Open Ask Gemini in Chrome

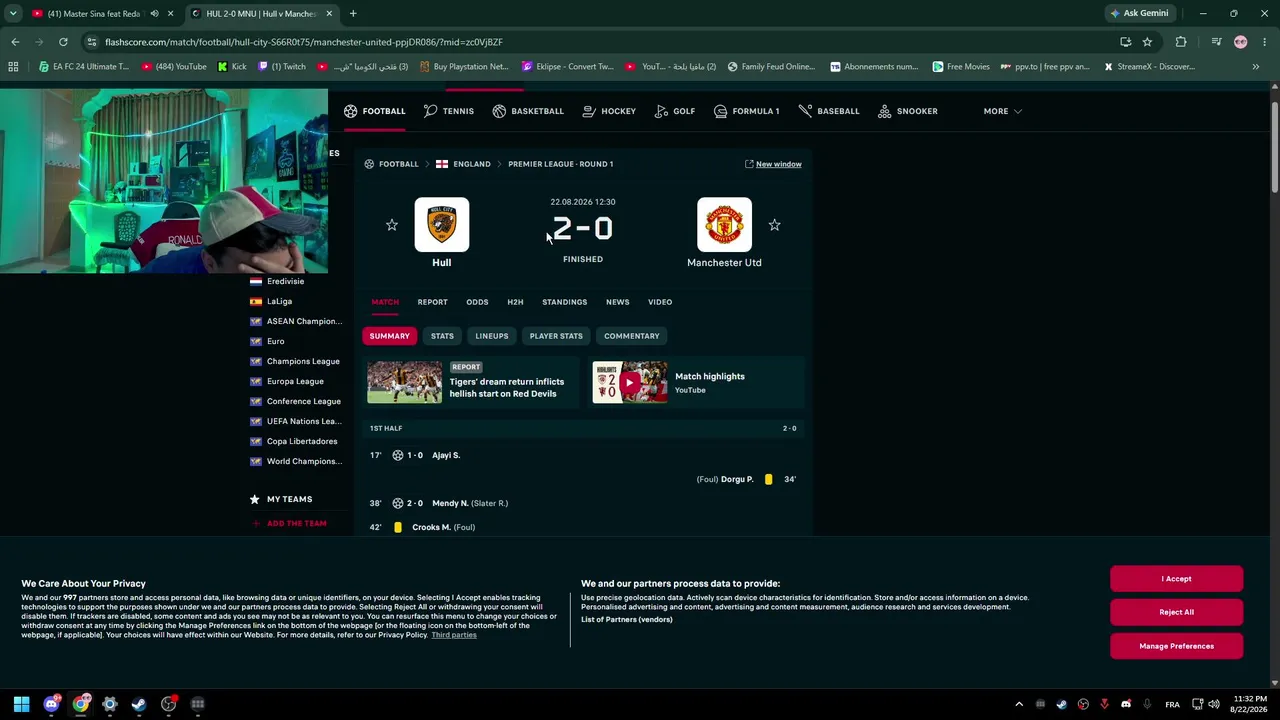(x=1138, y=14)
